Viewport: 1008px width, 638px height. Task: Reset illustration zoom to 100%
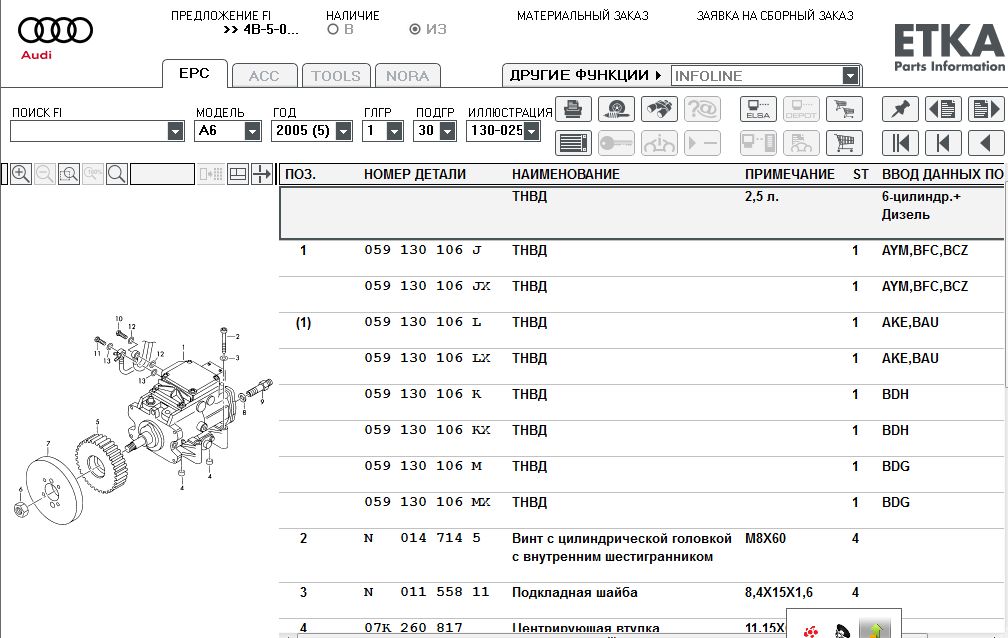(x=93, y=174)
